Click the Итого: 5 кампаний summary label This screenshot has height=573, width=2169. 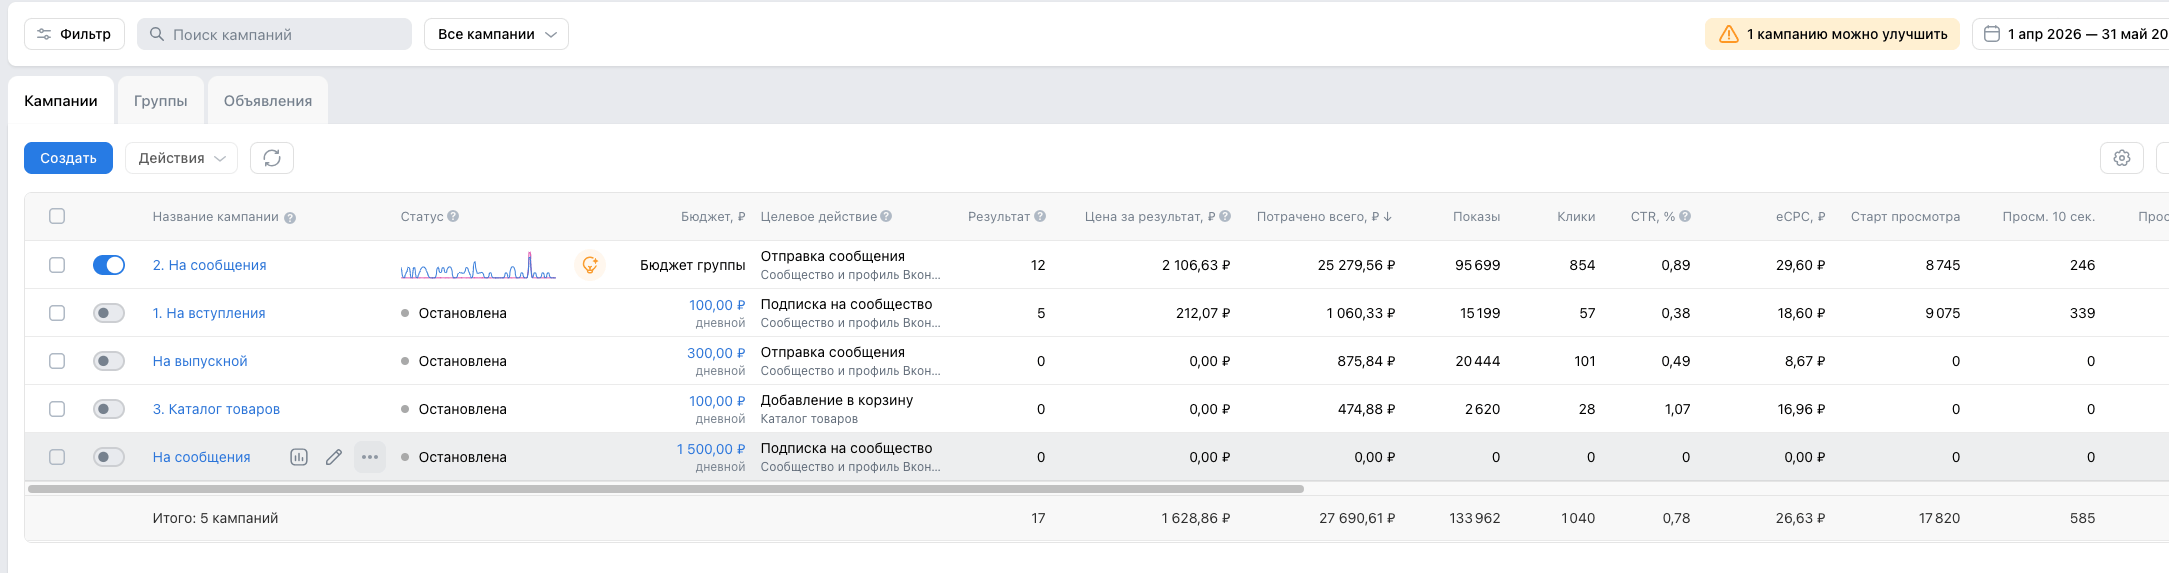[x=215, y=518]
